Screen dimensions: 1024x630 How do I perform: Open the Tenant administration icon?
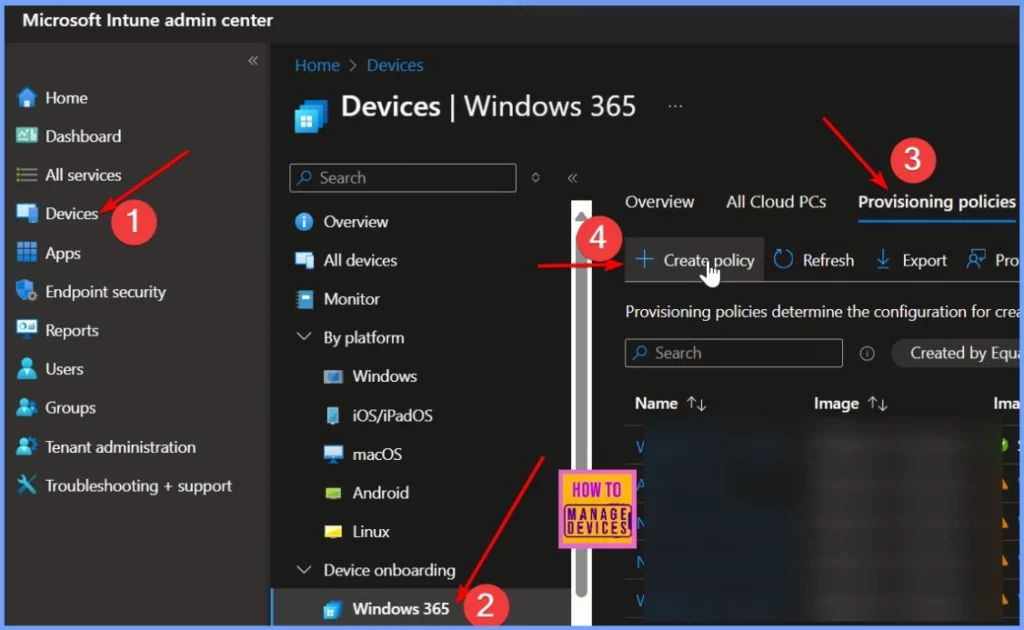coord(27,447)
